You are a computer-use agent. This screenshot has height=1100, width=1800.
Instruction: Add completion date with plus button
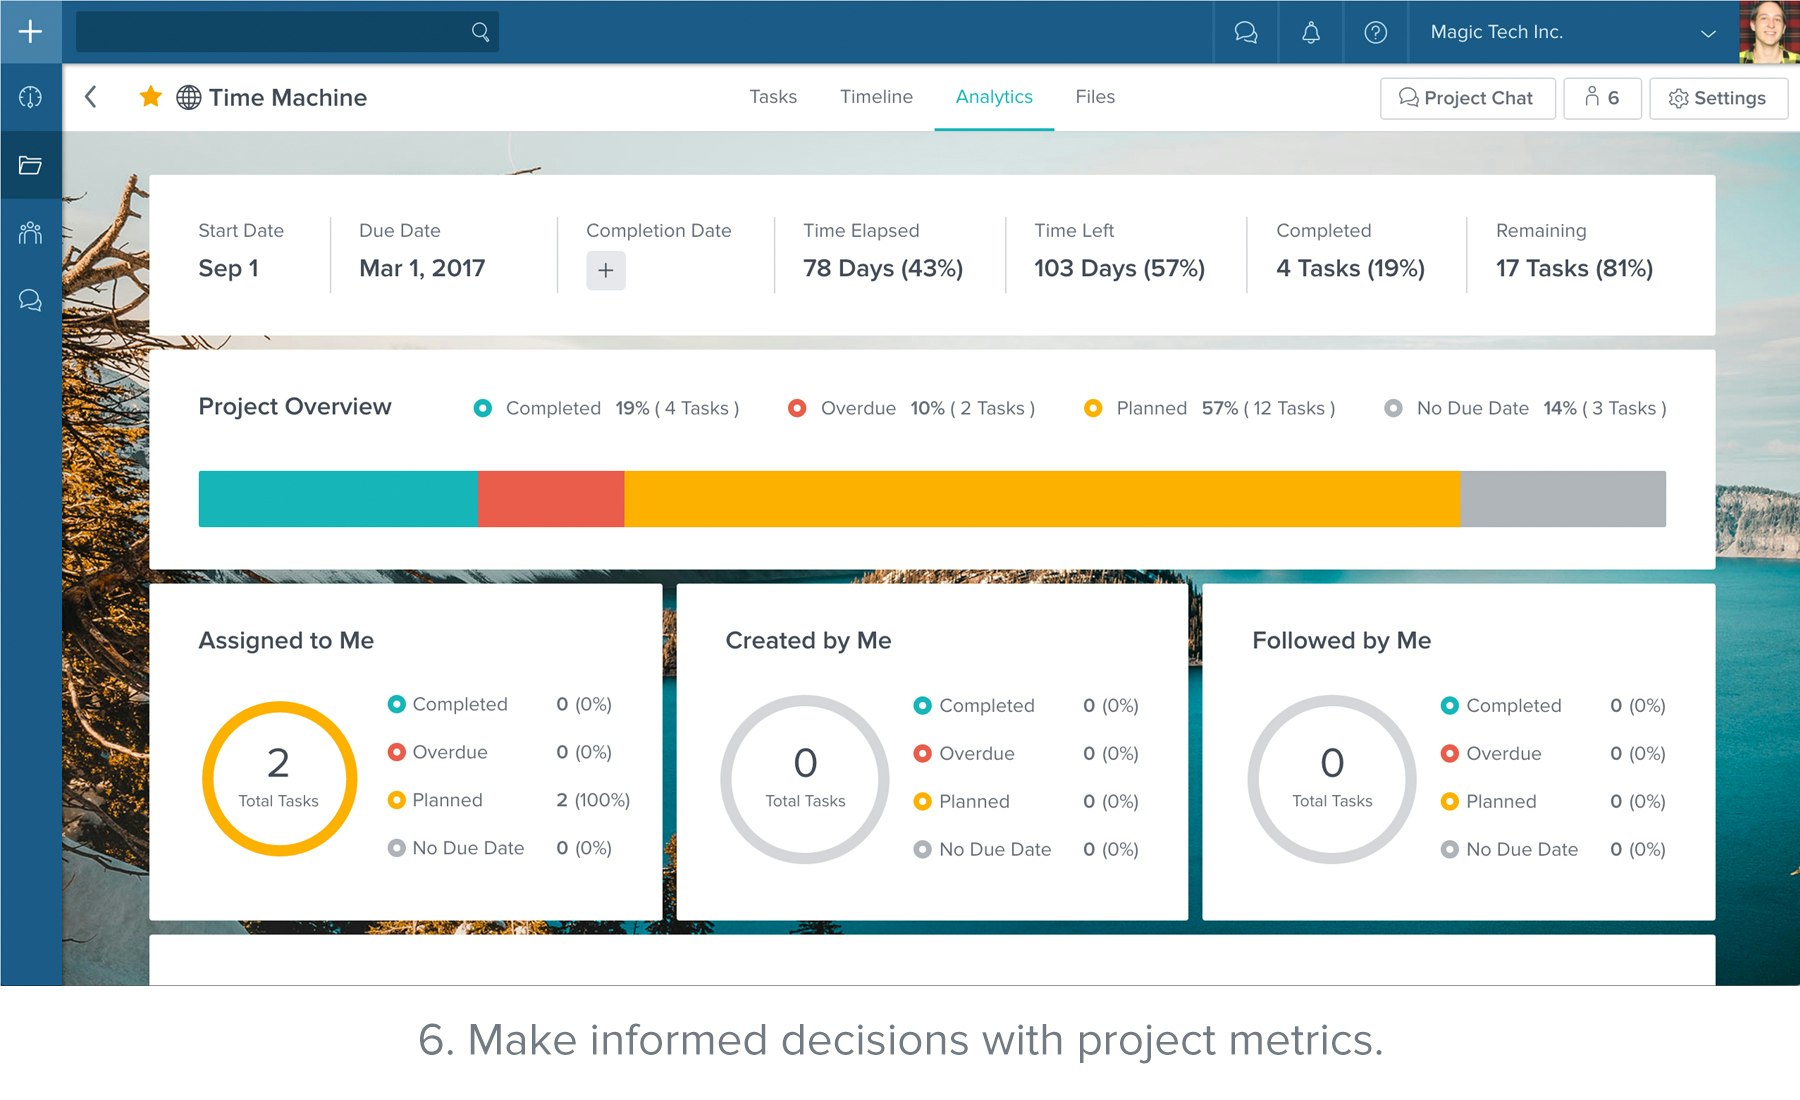(x=606, y=270)
